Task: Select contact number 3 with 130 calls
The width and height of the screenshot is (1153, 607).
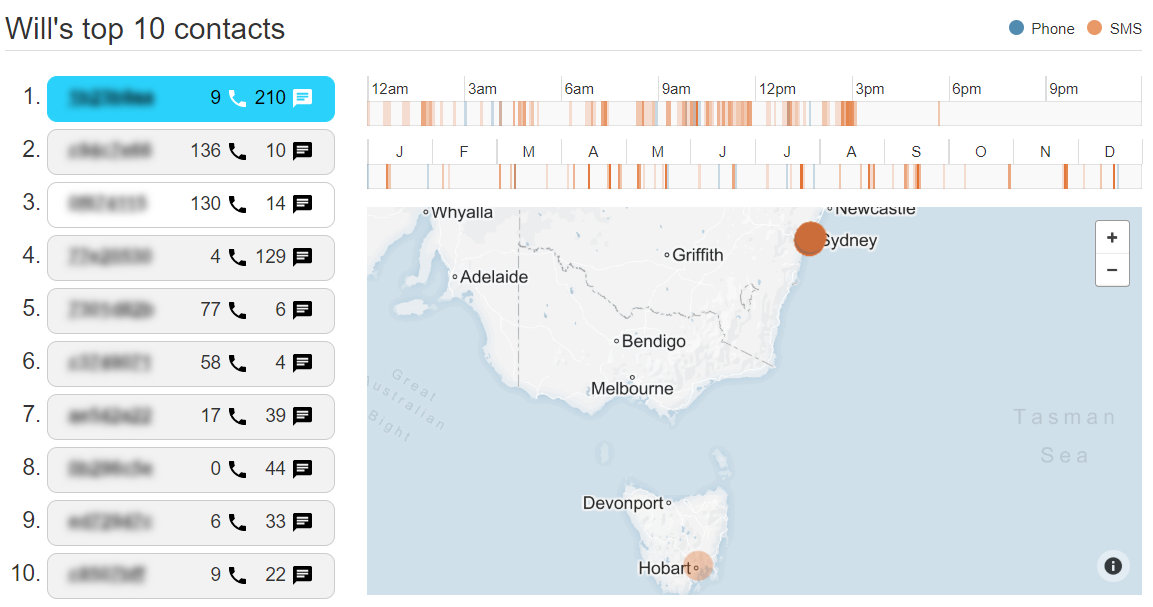Action: 190,205
